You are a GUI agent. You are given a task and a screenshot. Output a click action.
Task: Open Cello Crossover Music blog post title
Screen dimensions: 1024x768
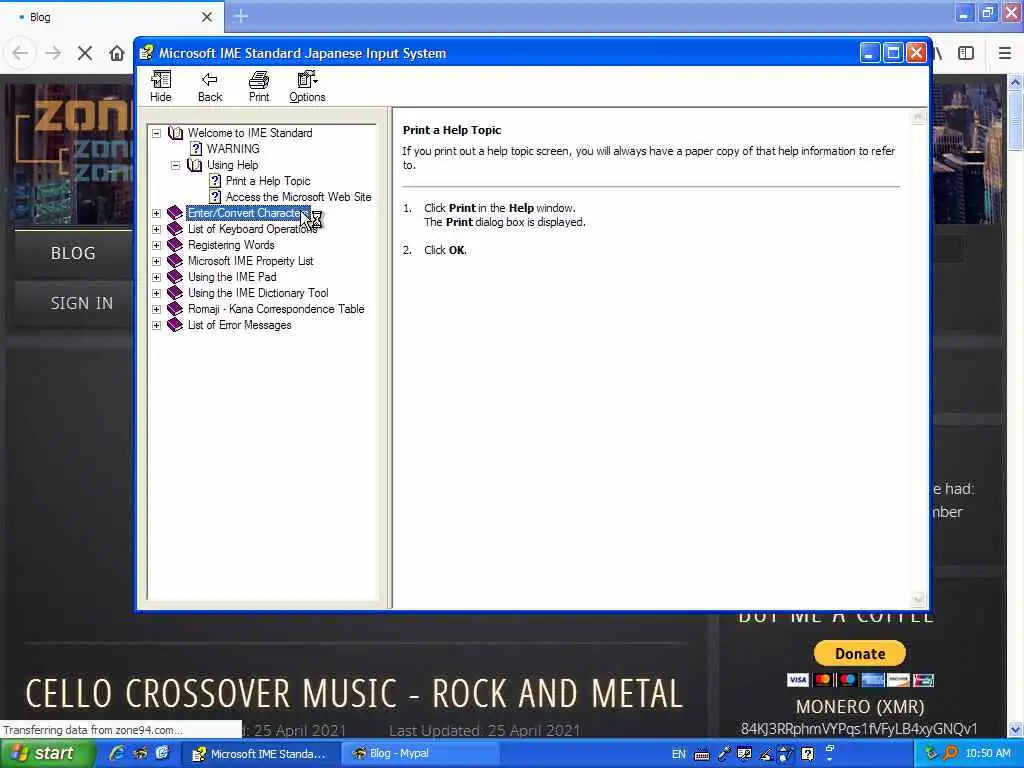tap(354, 694)
